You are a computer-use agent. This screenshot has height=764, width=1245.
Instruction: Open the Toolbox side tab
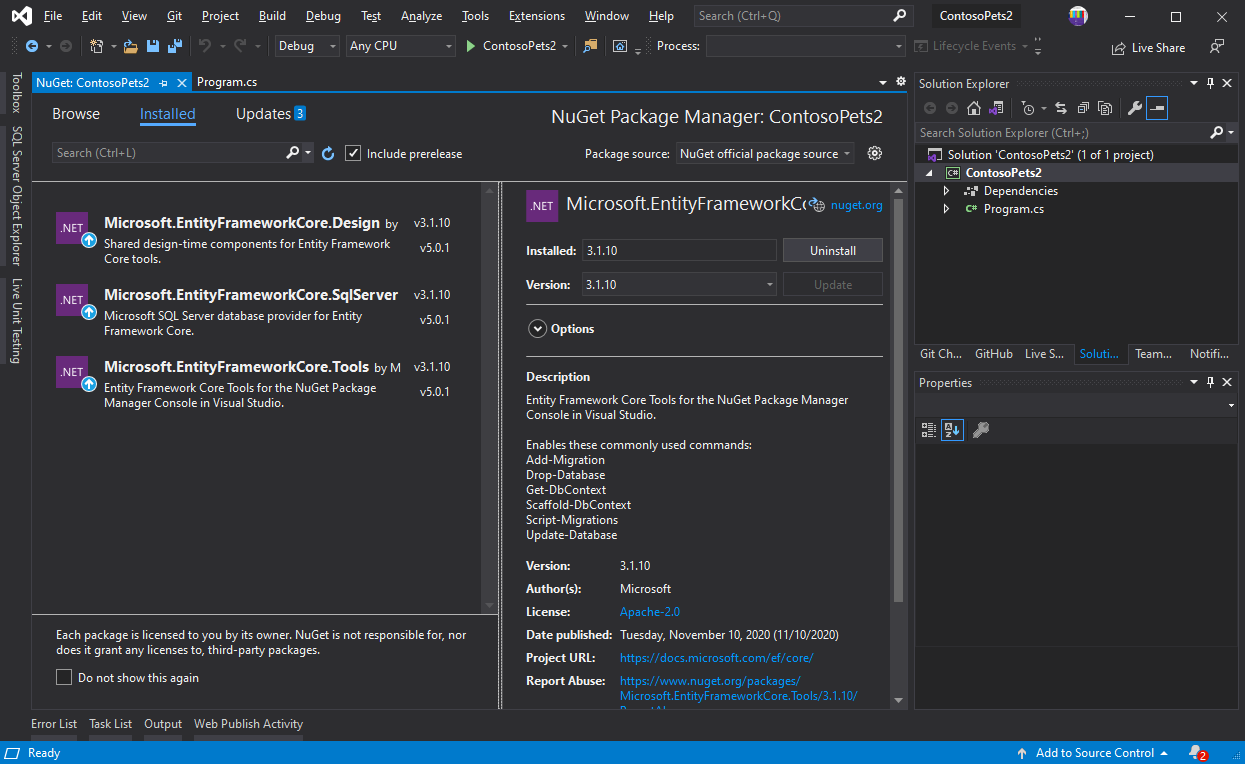pyautogui.click(x=16, y=93)
